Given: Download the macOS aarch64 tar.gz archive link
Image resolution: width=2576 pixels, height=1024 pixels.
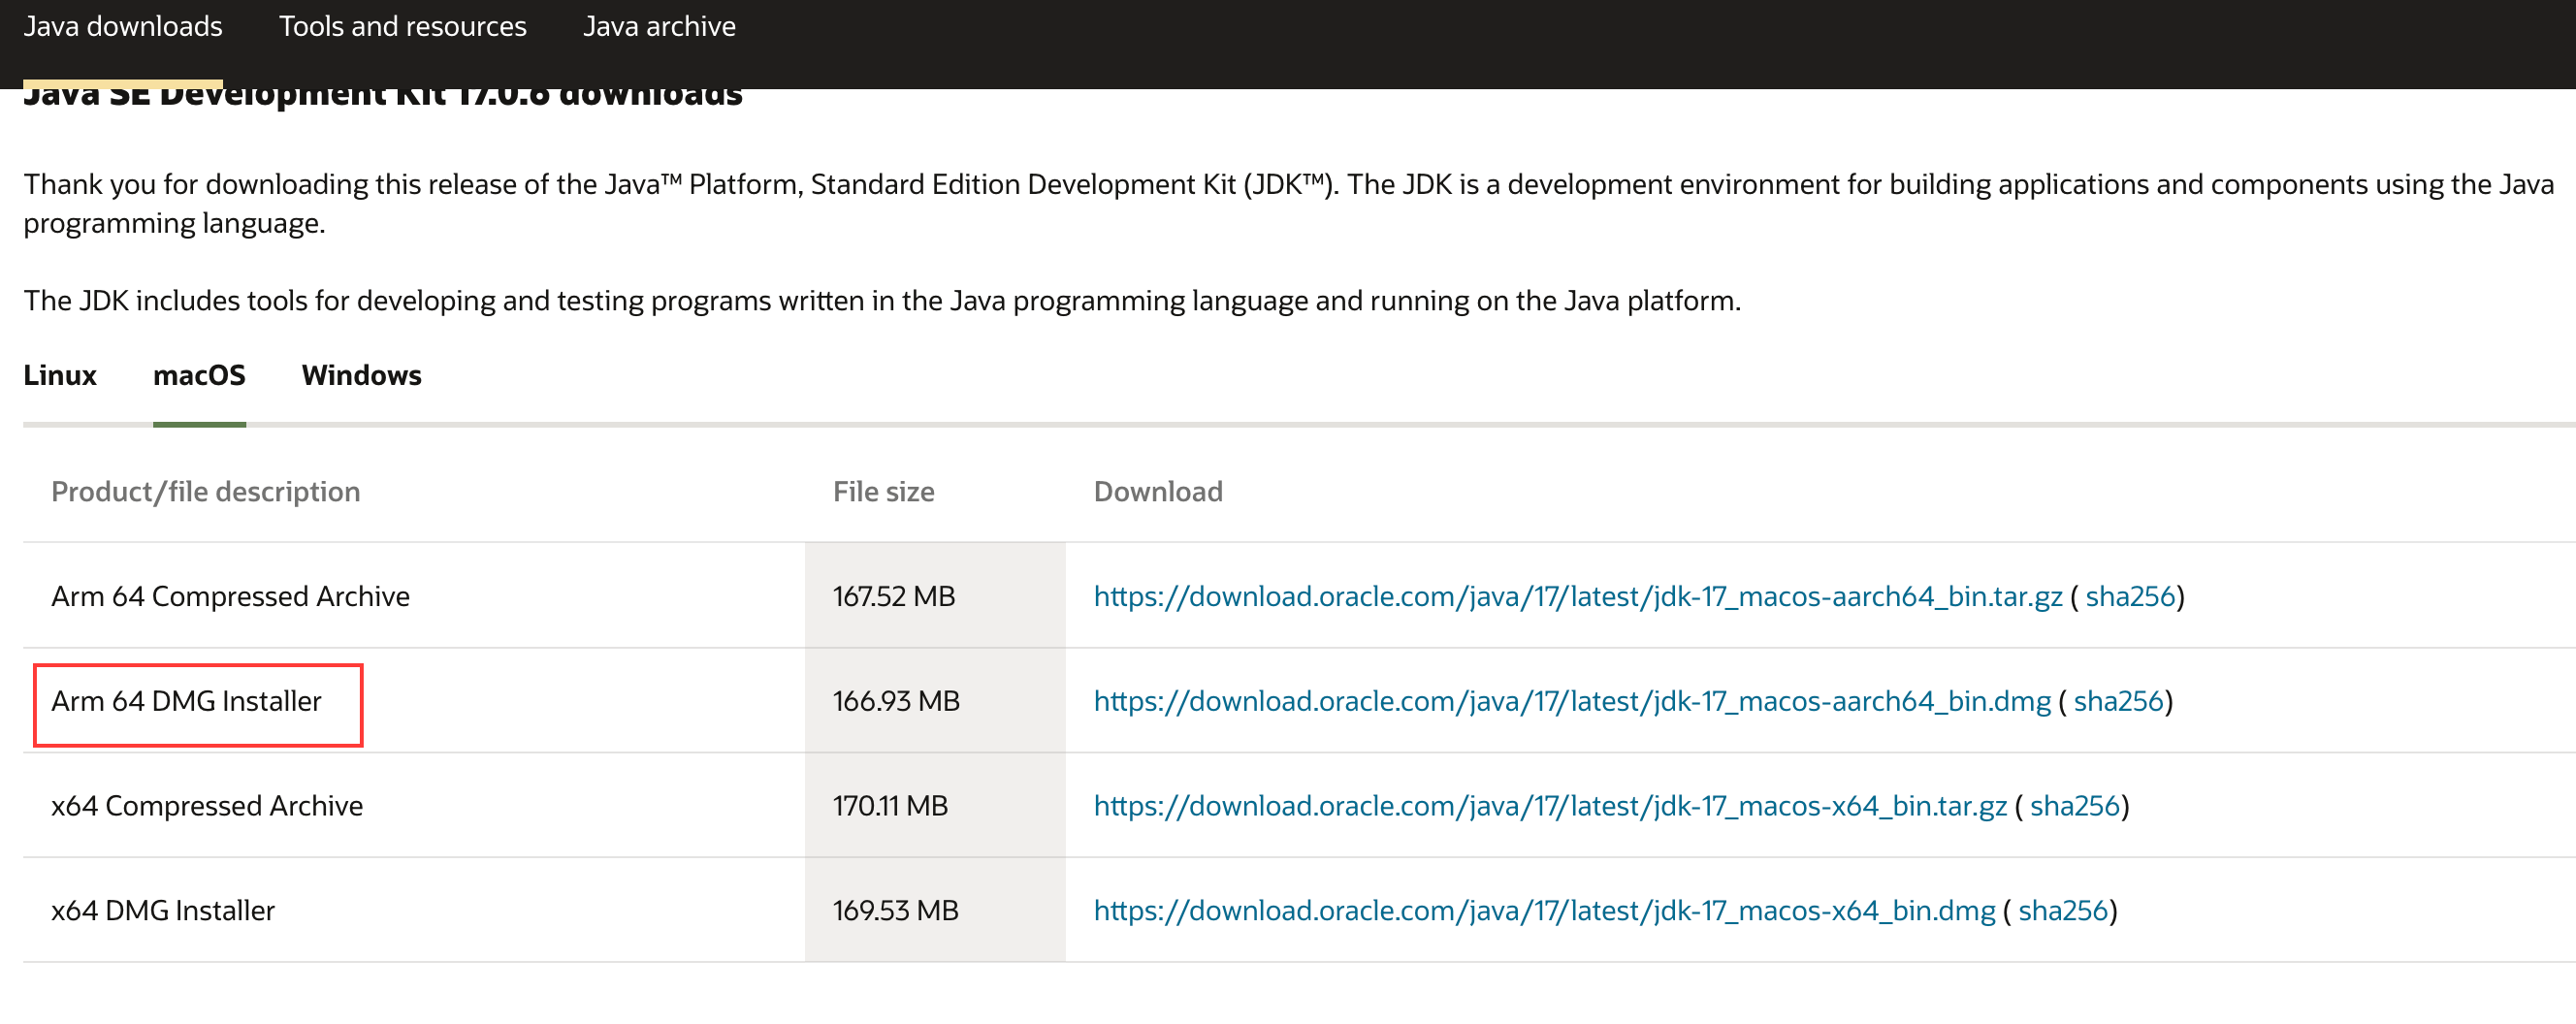Looking at the screenshot, I should point(1577,596).
